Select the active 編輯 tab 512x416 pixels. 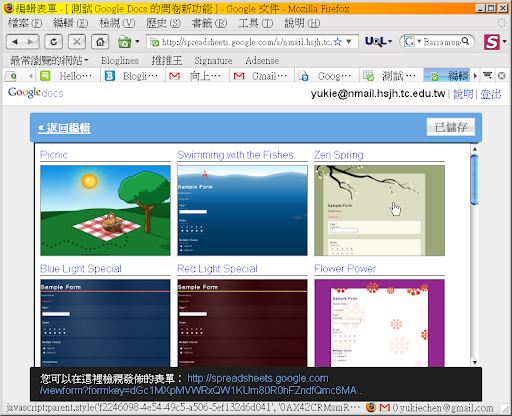(447, 76)
